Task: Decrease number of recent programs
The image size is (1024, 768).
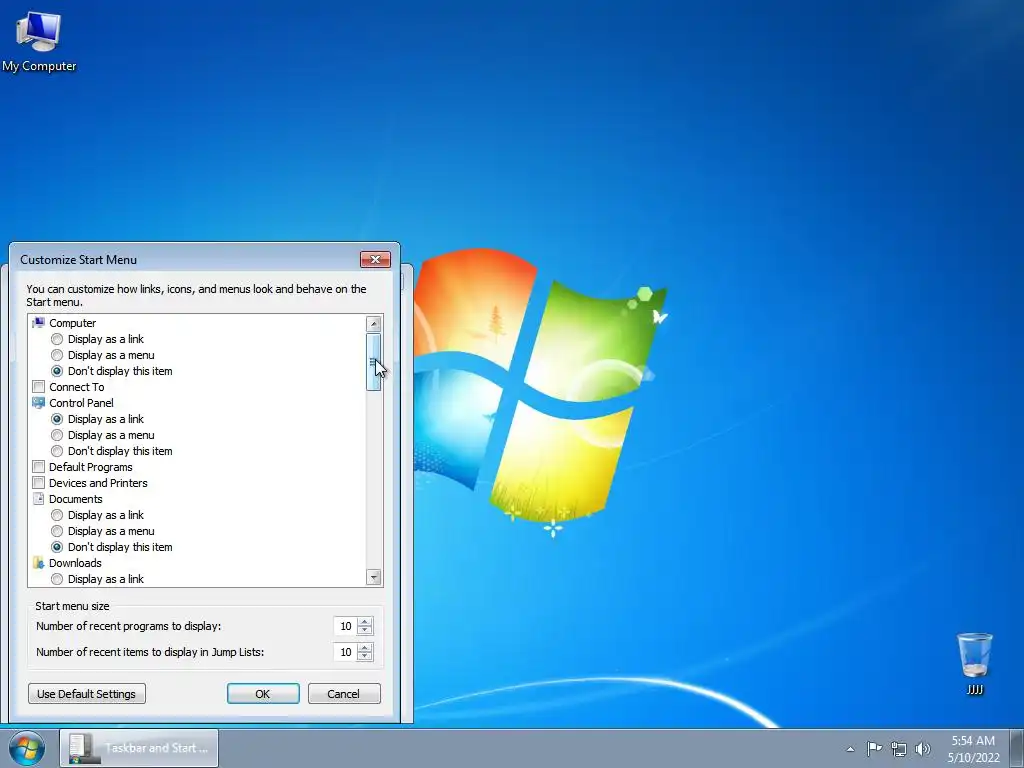Action: pos(365,631)
